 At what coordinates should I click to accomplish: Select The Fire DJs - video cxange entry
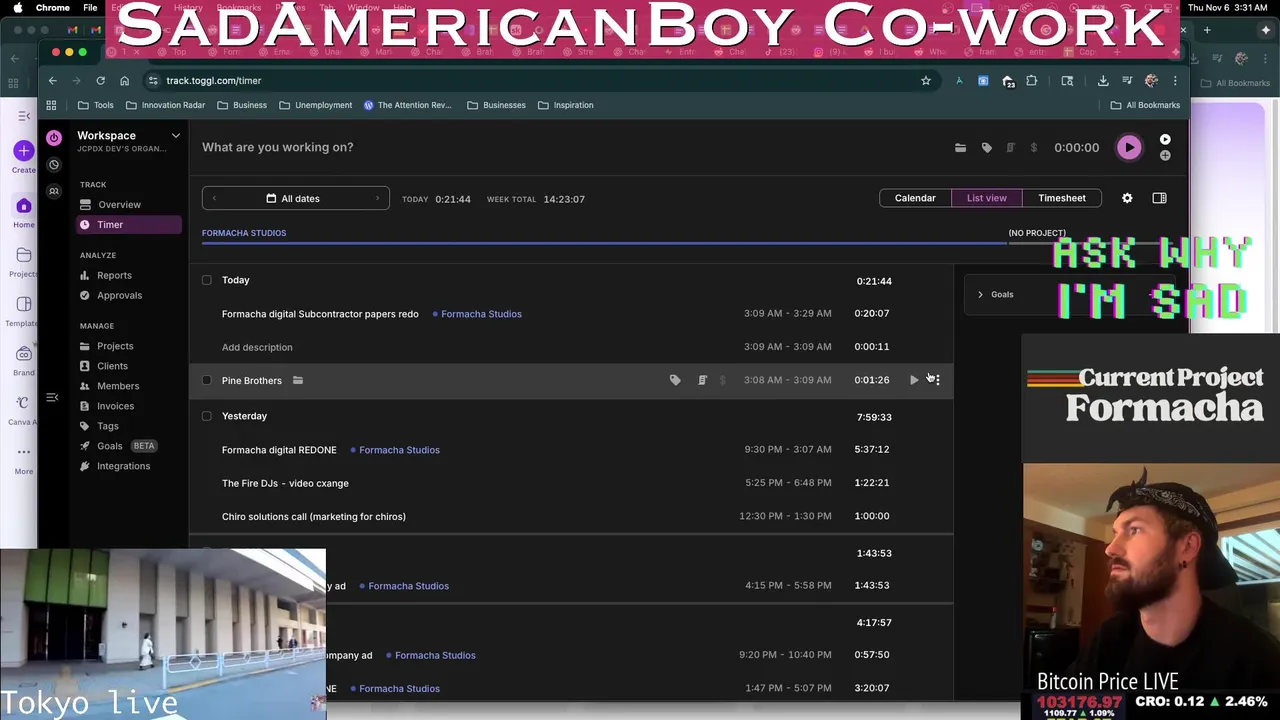pos(285,483)
